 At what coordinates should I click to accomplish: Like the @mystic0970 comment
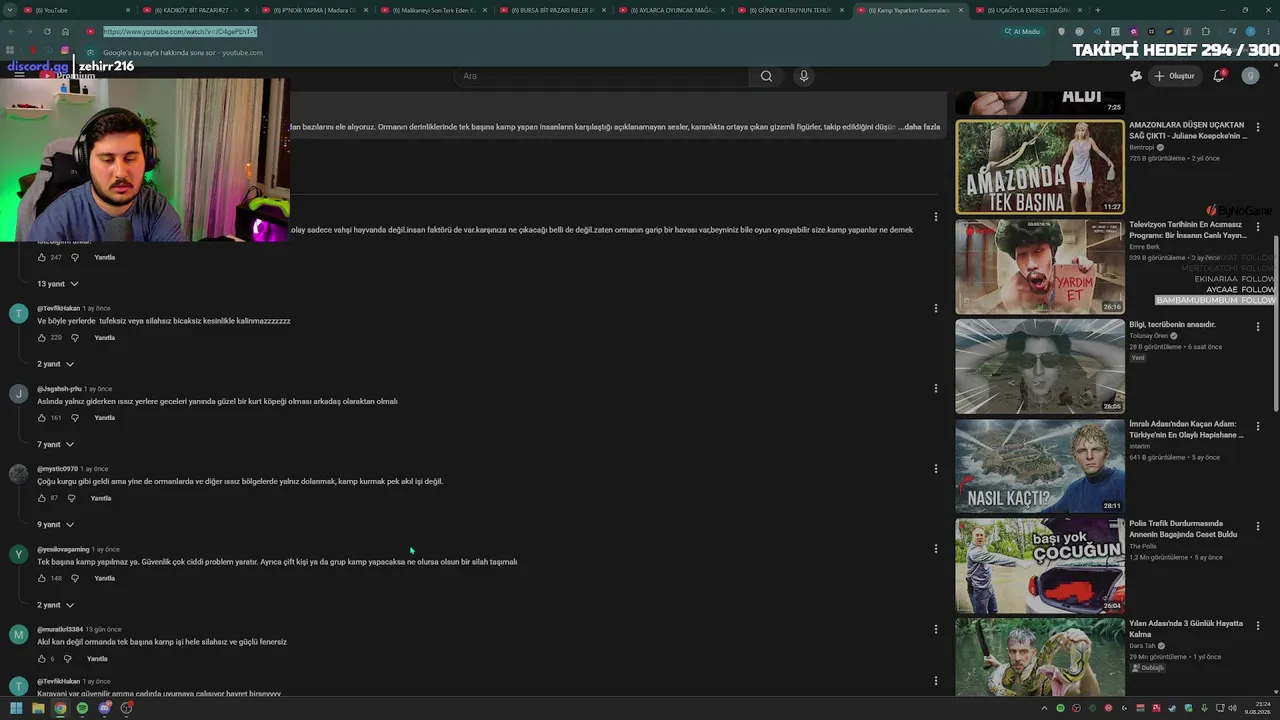coord(42,498)
